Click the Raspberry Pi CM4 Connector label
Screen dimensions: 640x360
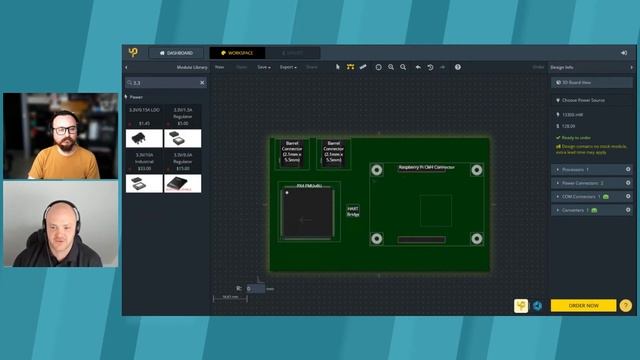tap(426, 167)
